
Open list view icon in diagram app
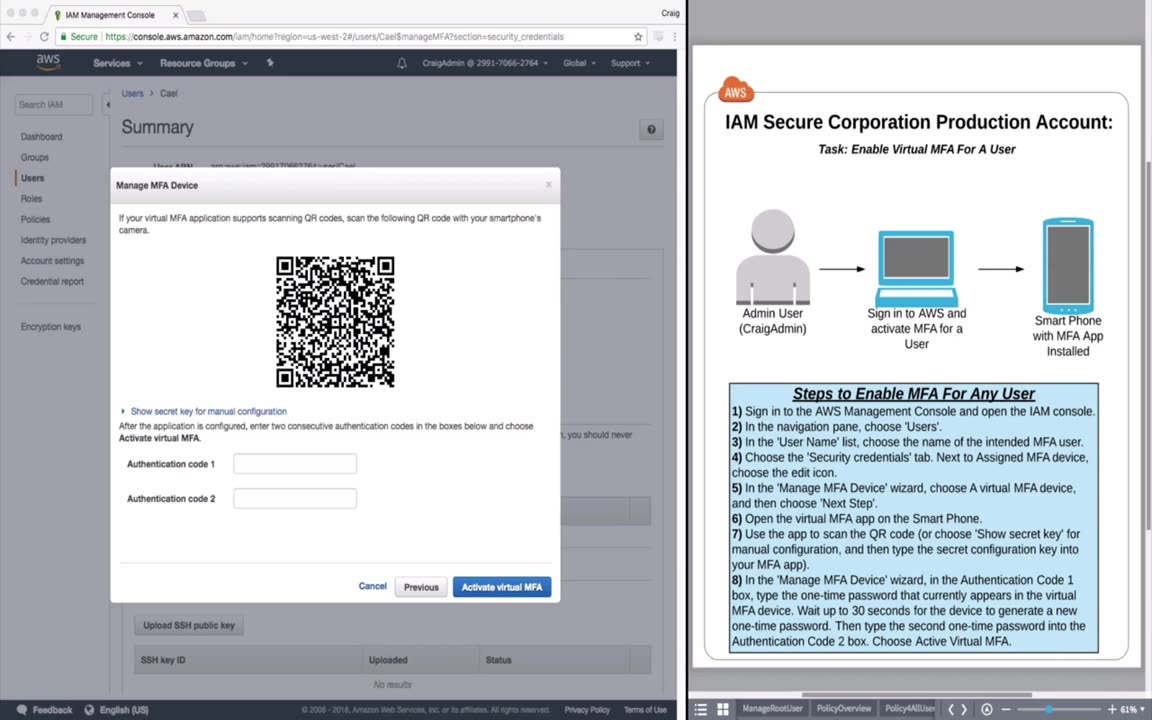(701, 709)
